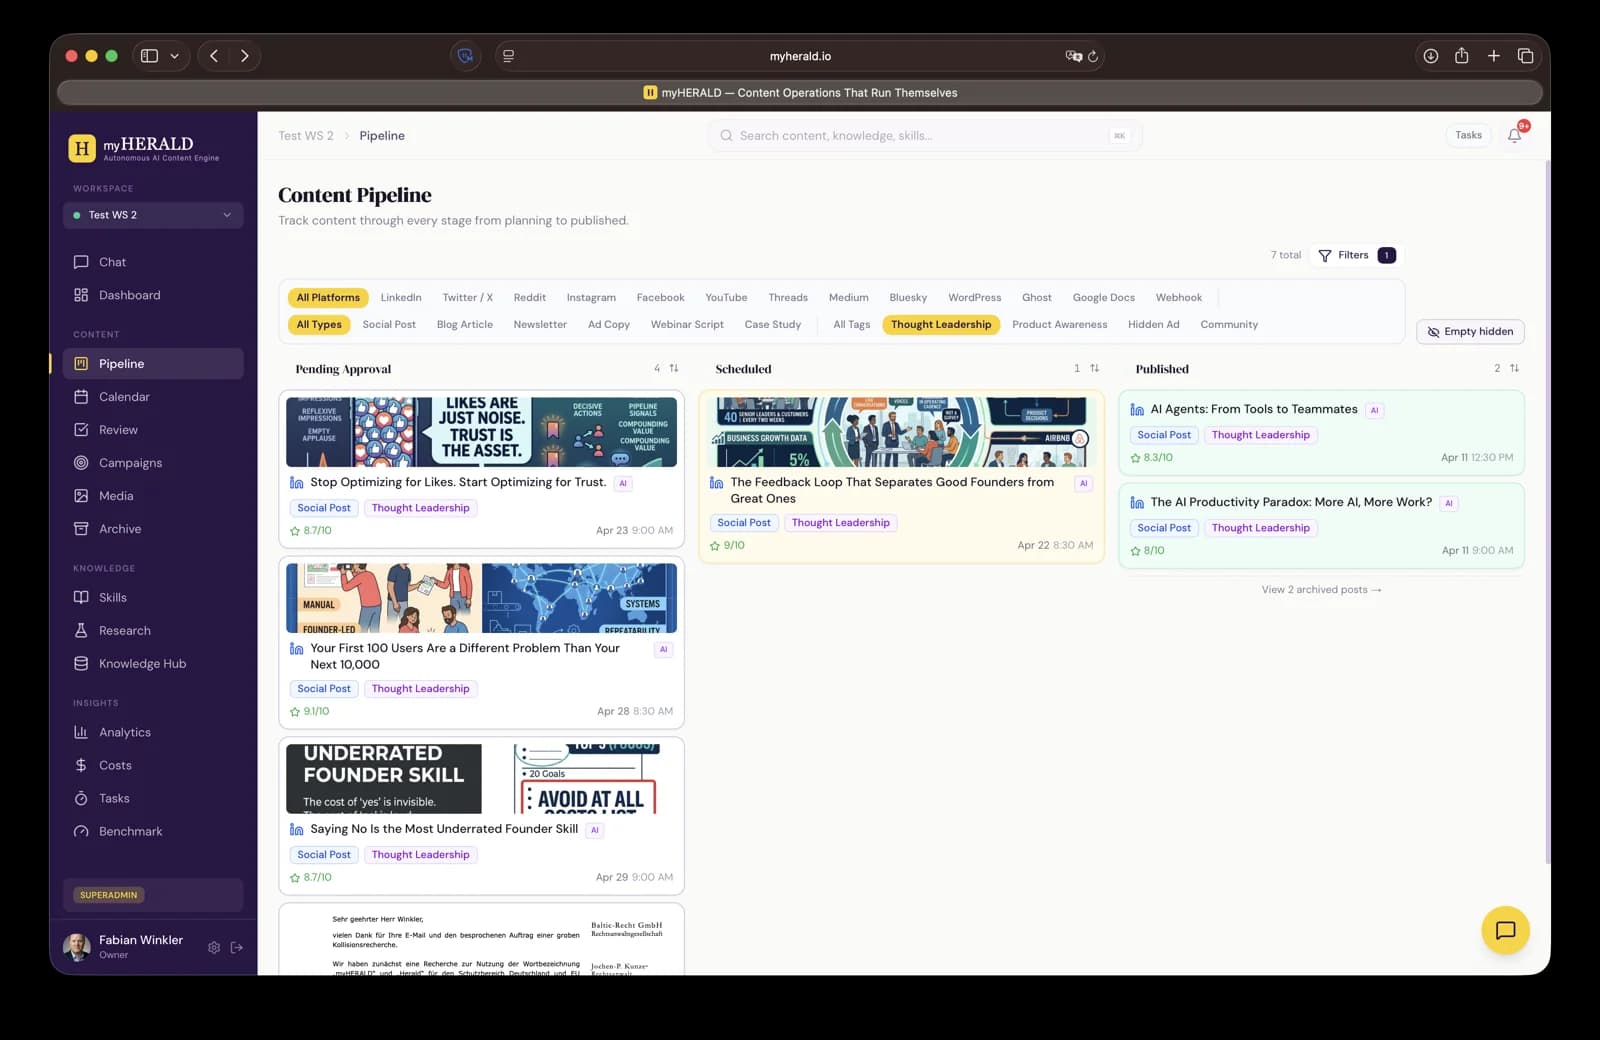The width and height of the screenshot is (1600, 1040).
Task: Click the myHERALD logo
Action: (x=144, y=148)
